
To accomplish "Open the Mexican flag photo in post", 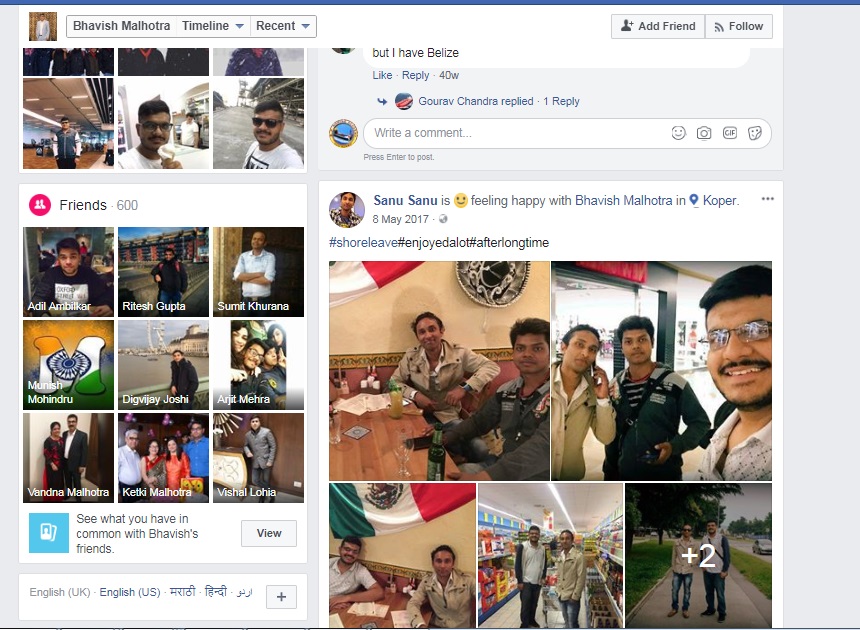I will [x=403, y=555].
